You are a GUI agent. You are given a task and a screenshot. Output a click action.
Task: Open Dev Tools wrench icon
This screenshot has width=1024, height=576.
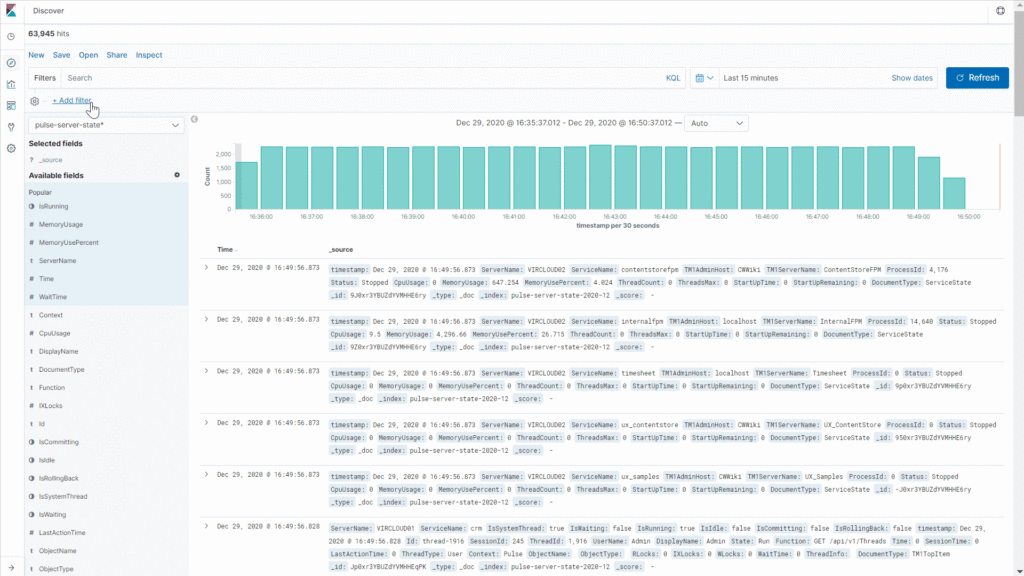11,127
